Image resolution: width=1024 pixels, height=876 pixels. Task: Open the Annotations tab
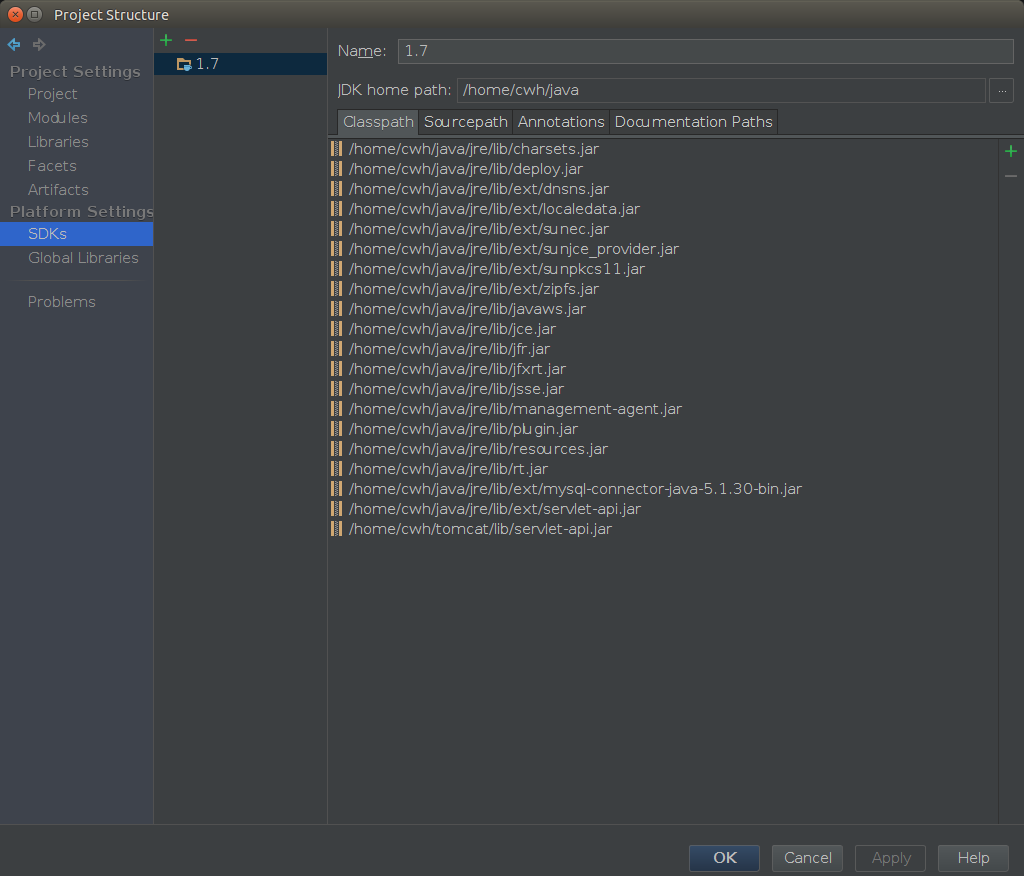pyautogui.click(x=561, y=122)
